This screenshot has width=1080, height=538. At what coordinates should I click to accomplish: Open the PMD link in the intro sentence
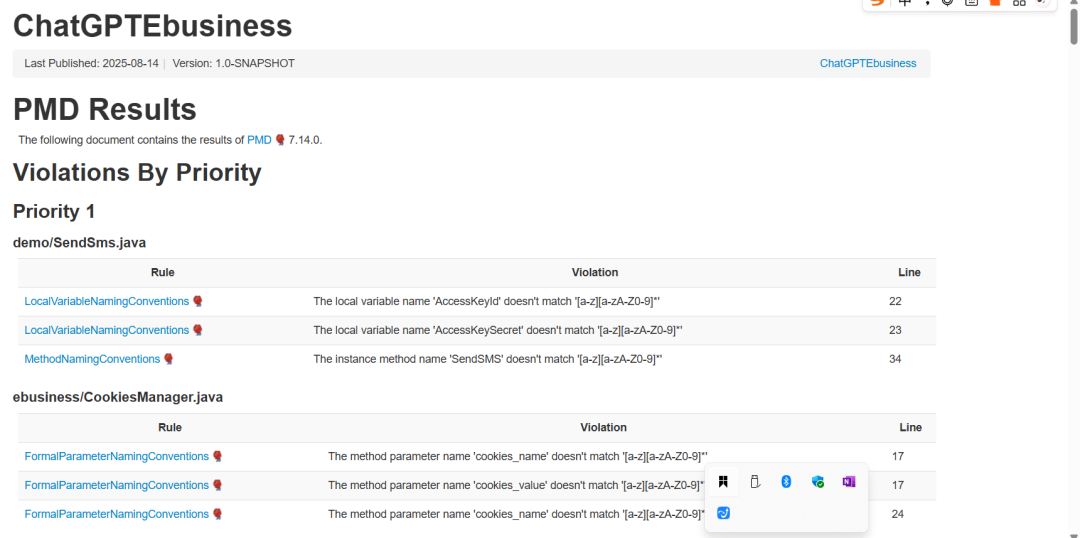pos(259,140)
